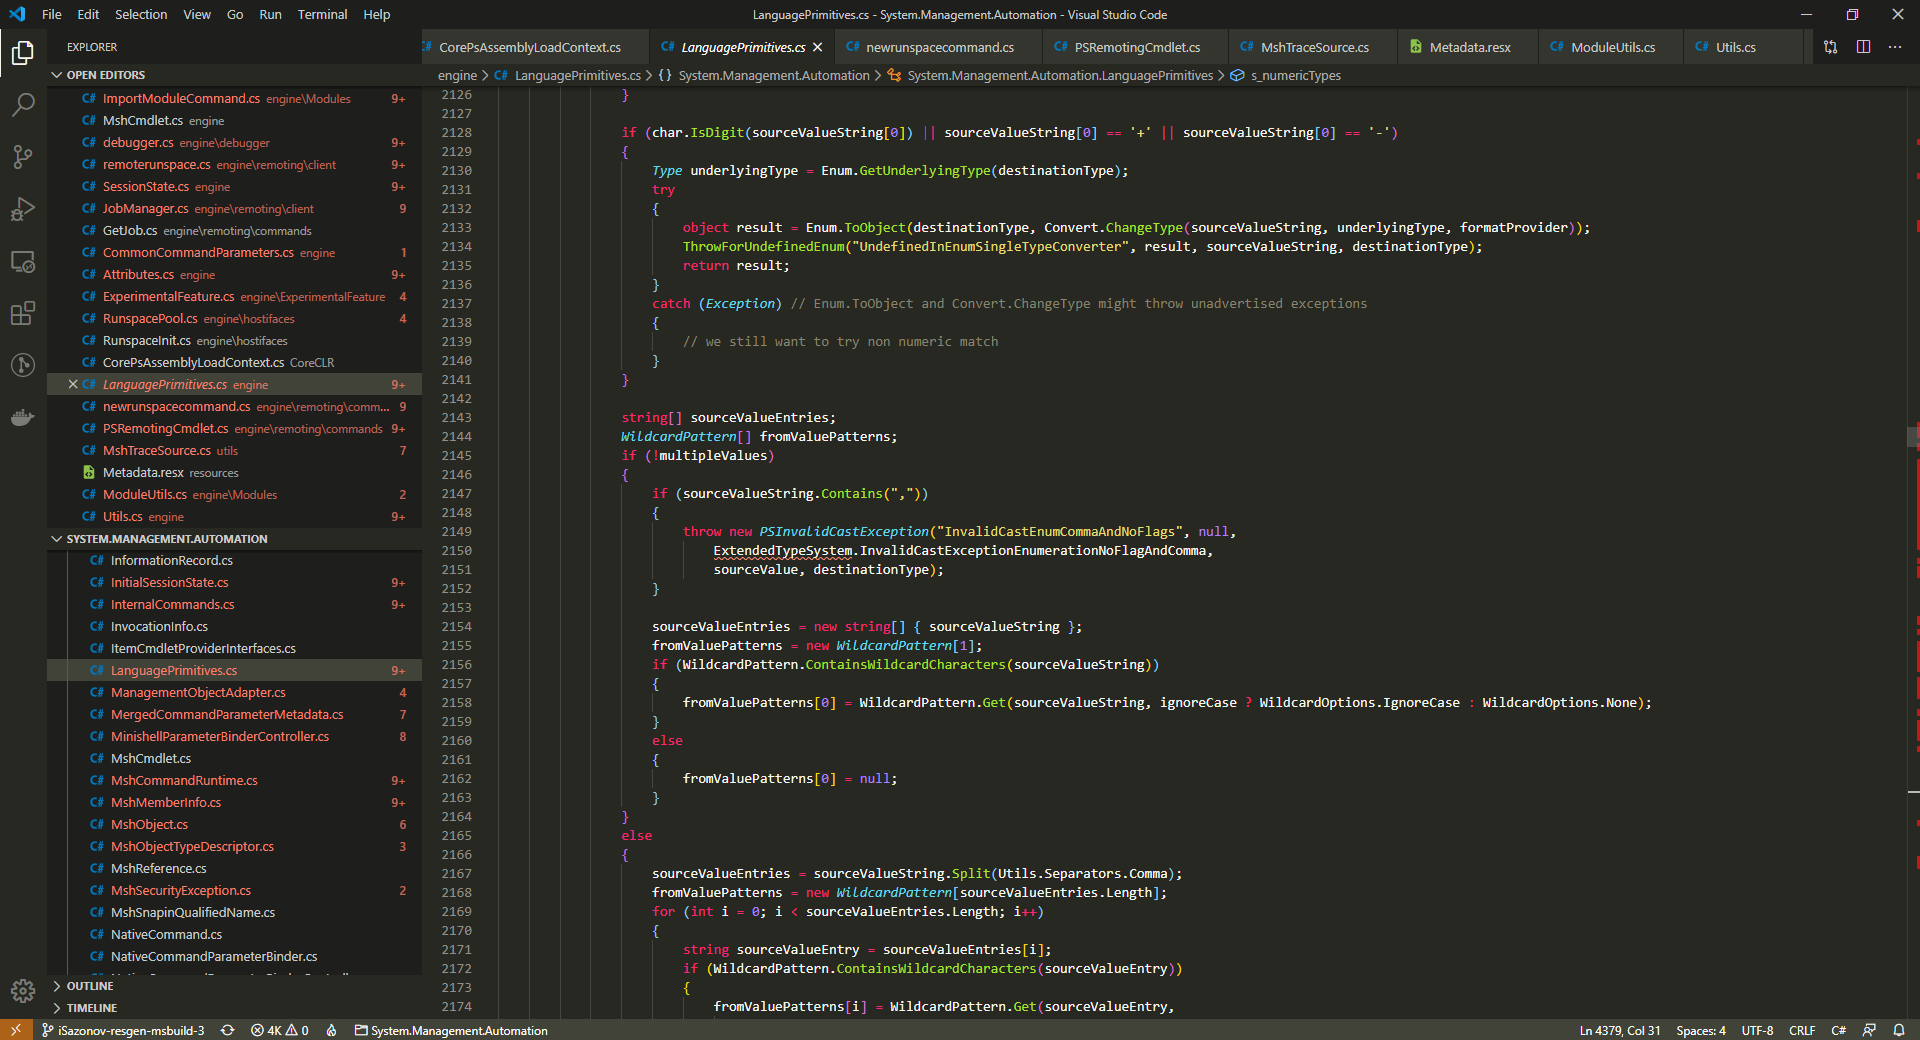Select InitialSessionState.cs in the folder tree

[x=235, y=582]
